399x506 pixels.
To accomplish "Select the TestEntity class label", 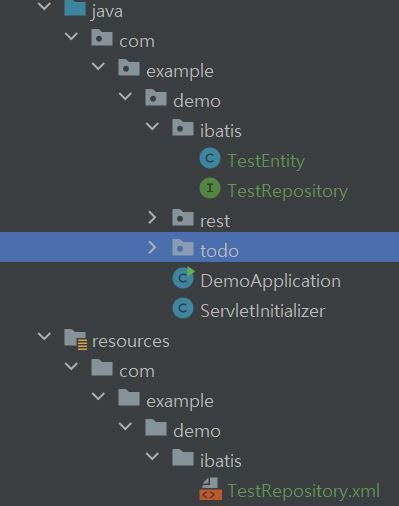I will 266,161.
